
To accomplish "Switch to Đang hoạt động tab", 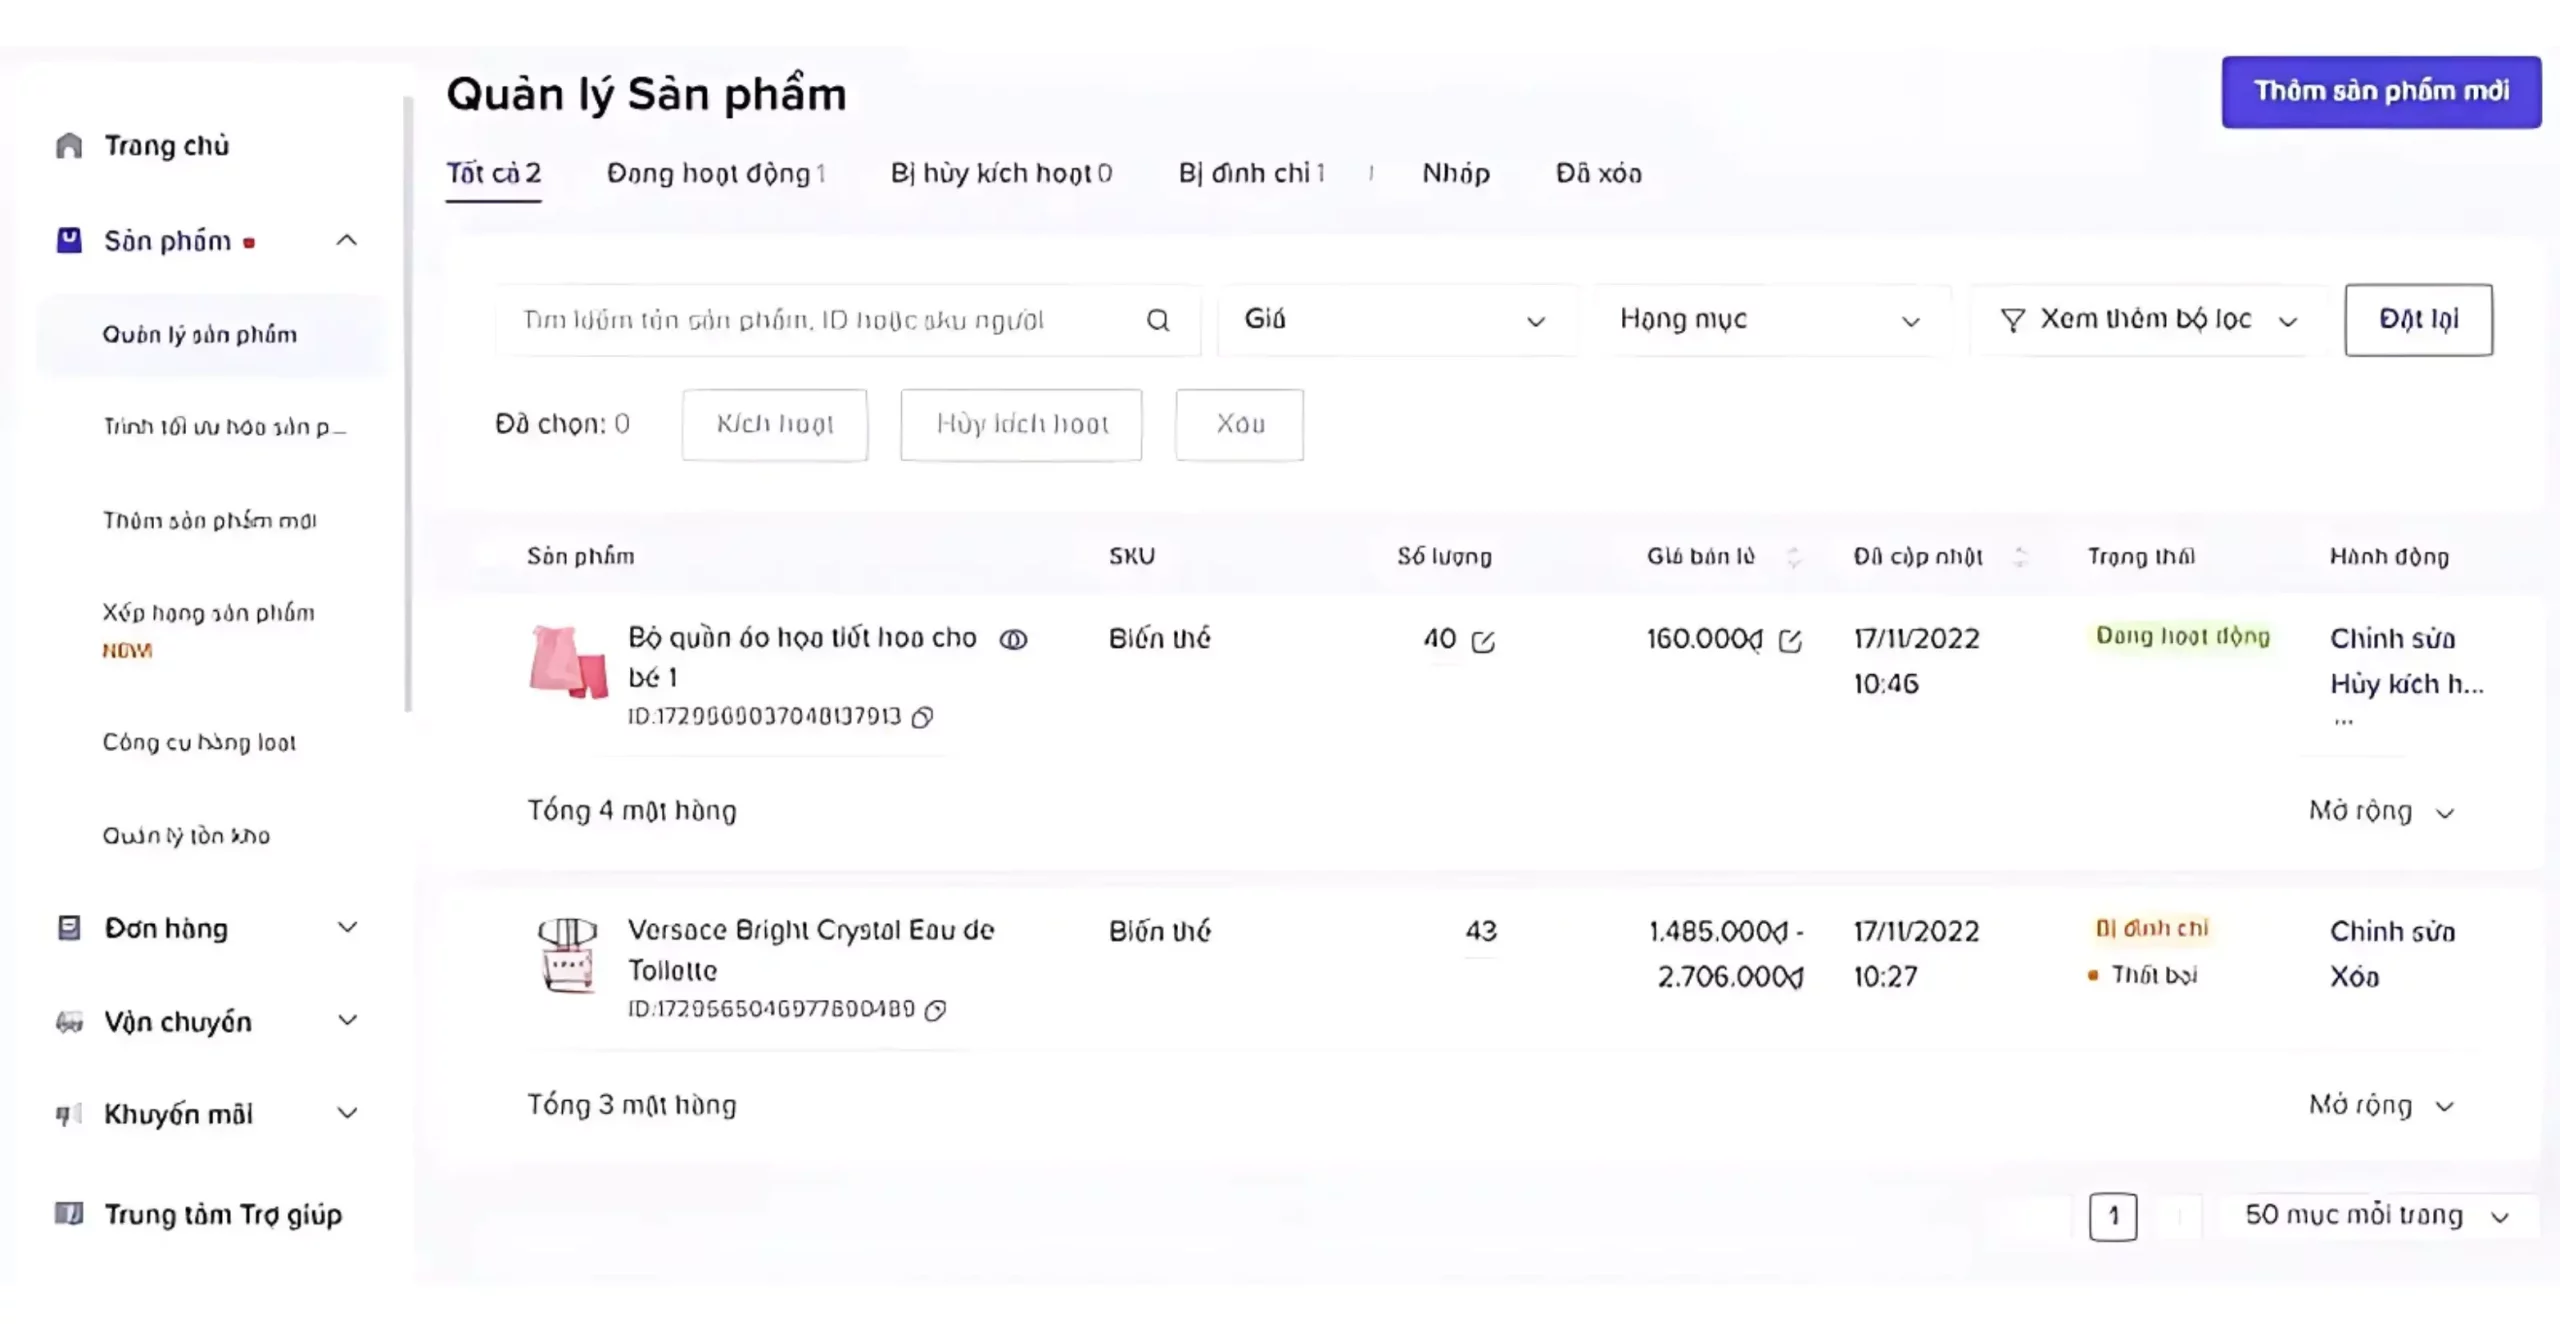I will (x=716, y=174).
